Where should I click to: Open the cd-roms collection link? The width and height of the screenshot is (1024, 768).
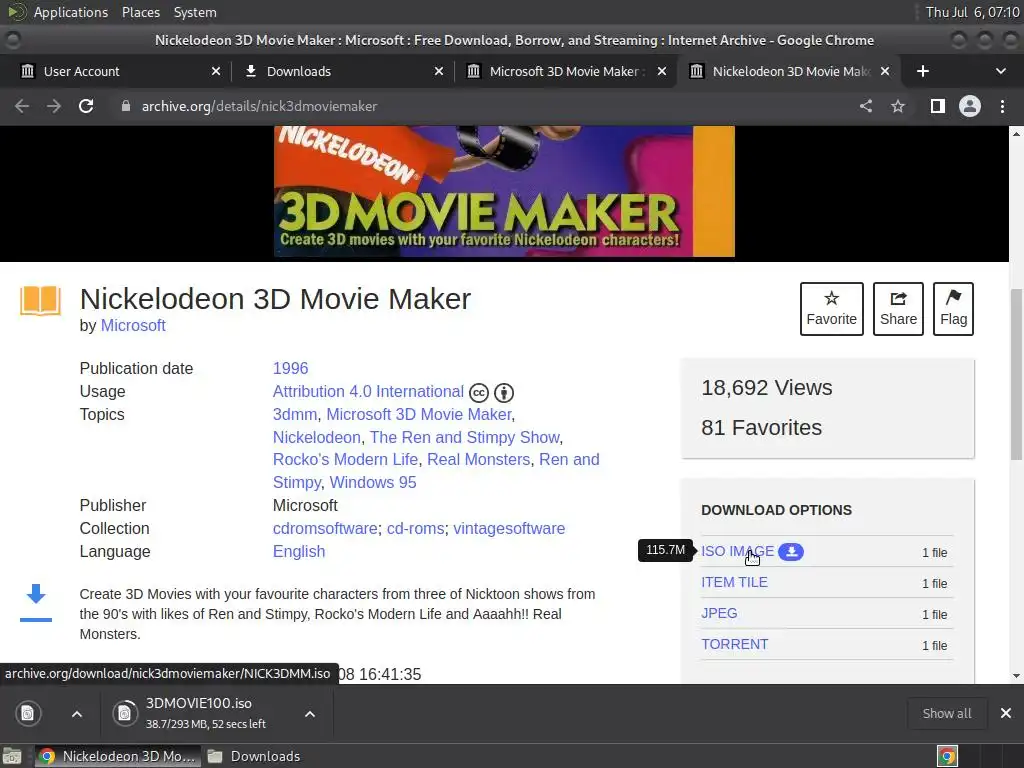pos(415,528)
